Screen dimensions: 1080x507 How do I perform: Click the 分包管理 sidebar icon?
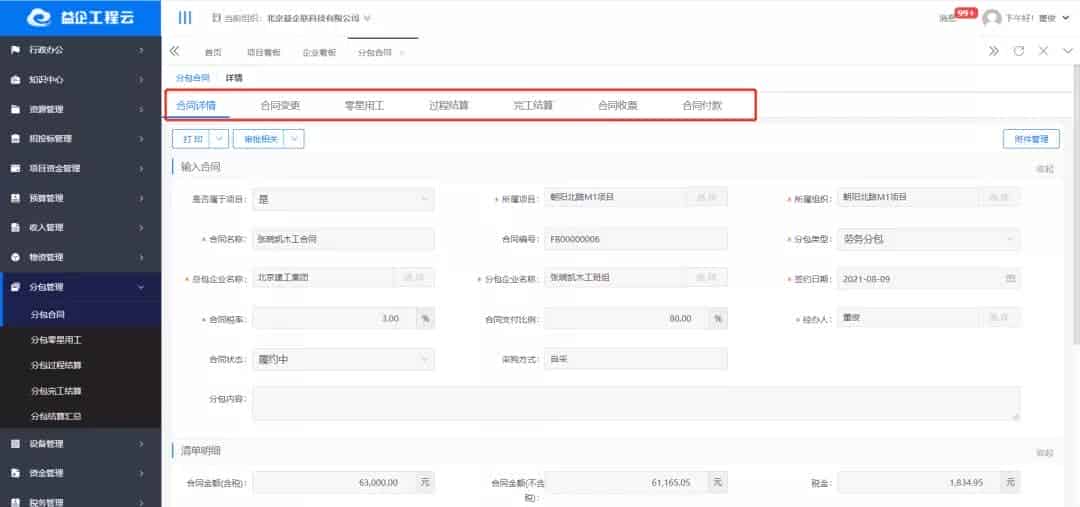tap(15, 287)
